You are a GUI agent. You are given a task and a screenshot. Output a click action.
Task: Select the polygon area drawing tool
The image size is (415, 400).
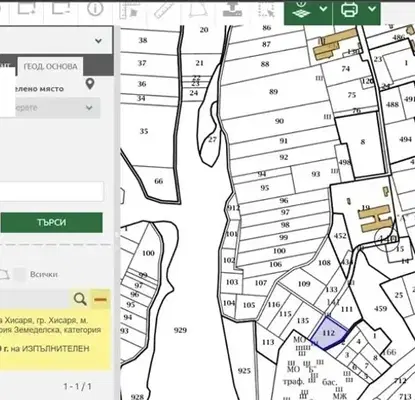coord(198,9)
